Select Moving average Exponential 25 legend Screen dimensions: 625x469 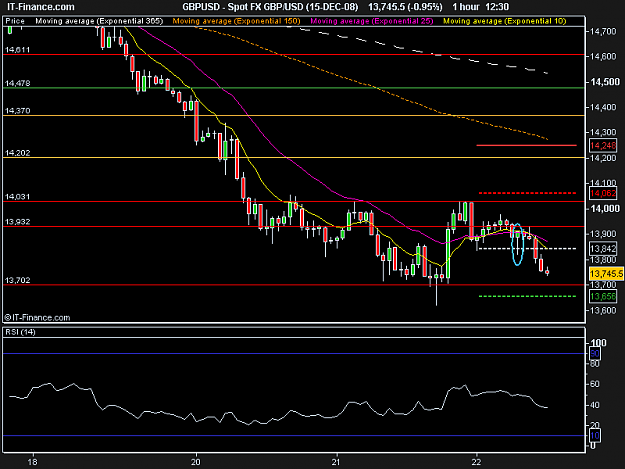[371, 21]
